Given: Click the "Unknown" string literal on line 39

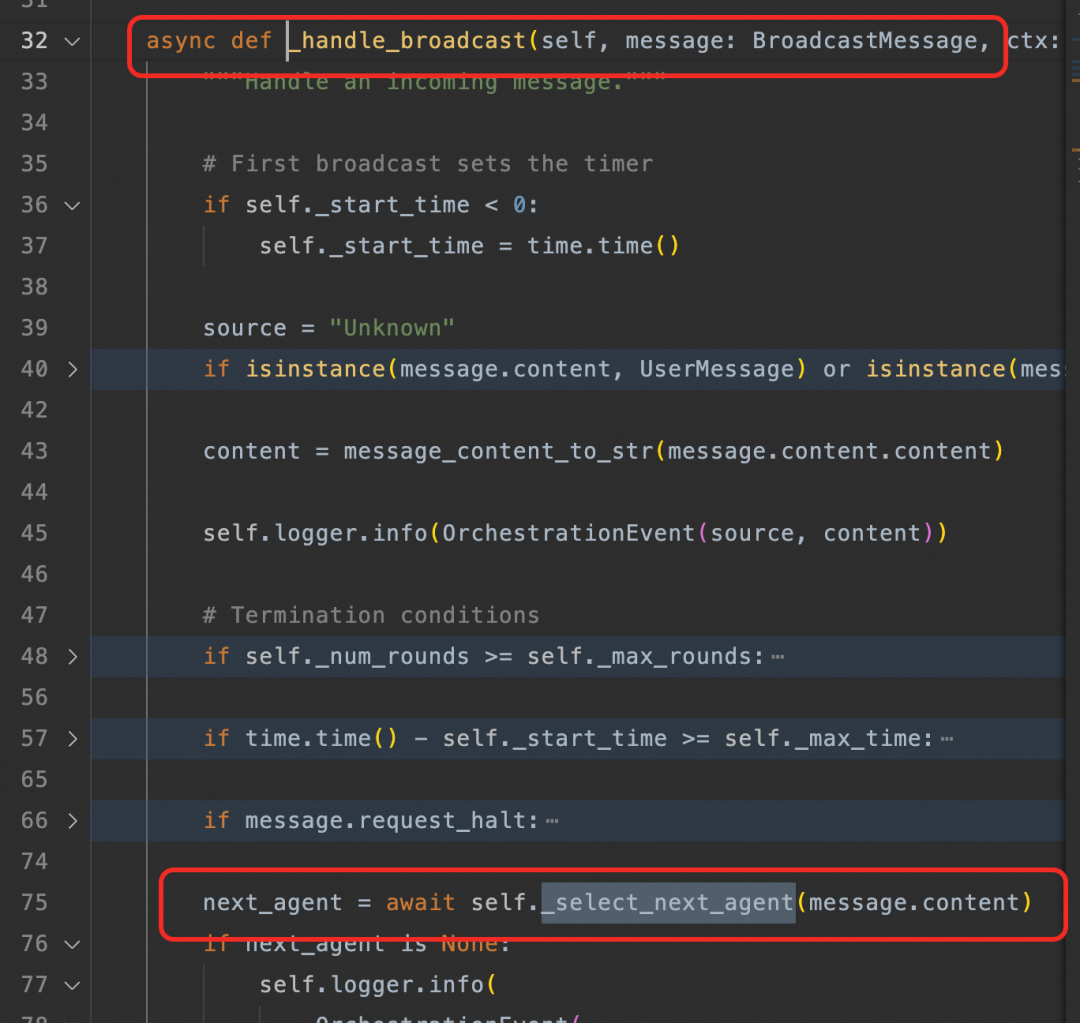Looking at the screenshot, I should click(x=392, y=328).
